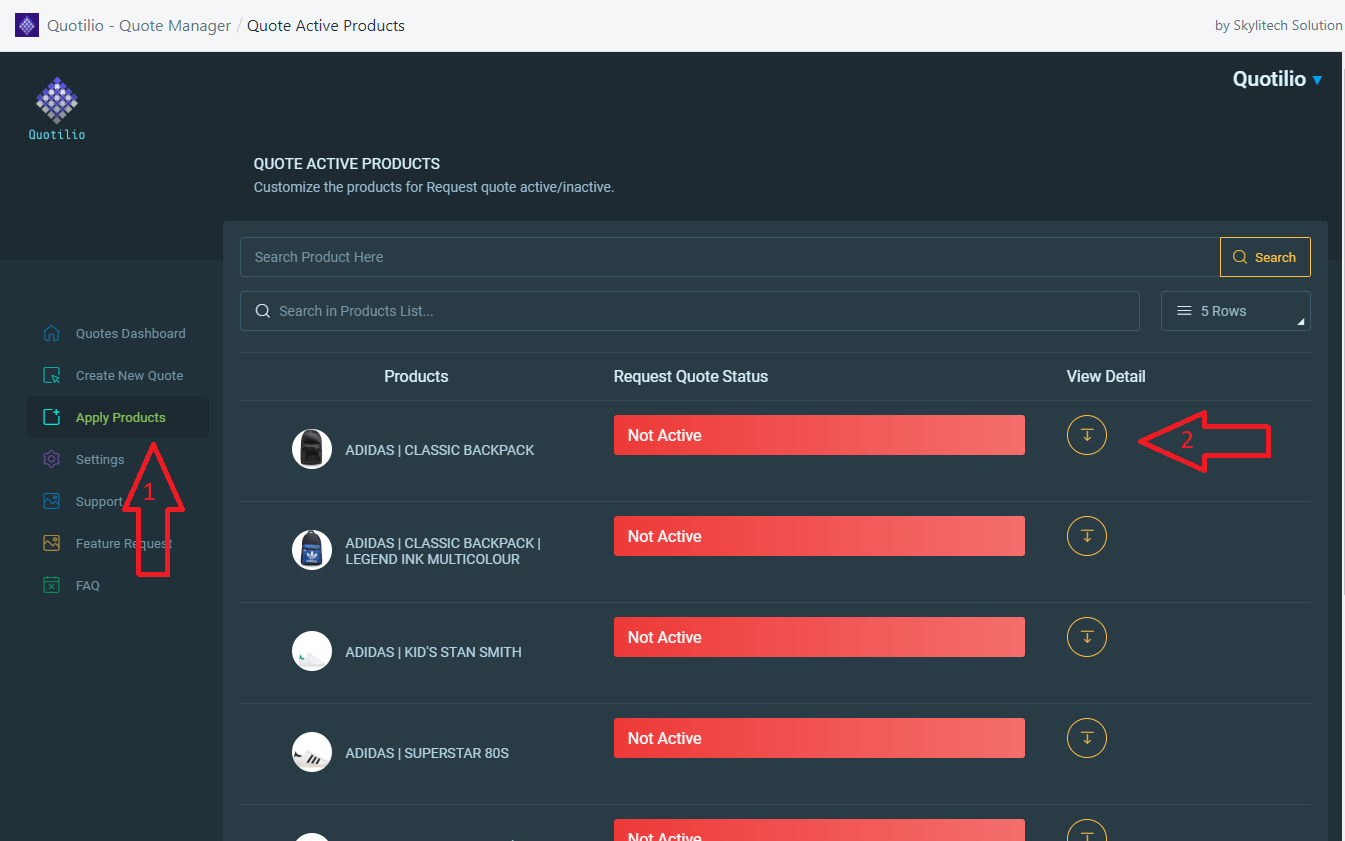Click the Quotilio app icon in breadcrumb
The image size is (1345, 841).
(x=27, y=25)
